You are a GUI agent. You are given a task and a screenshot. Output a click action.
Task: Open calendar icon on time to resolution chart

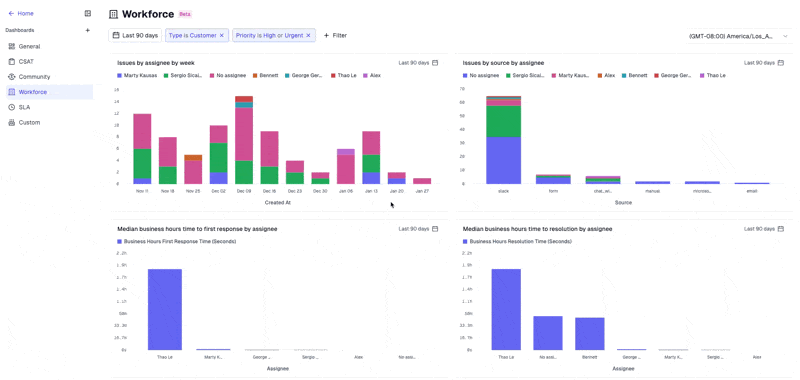coord(781,229)
